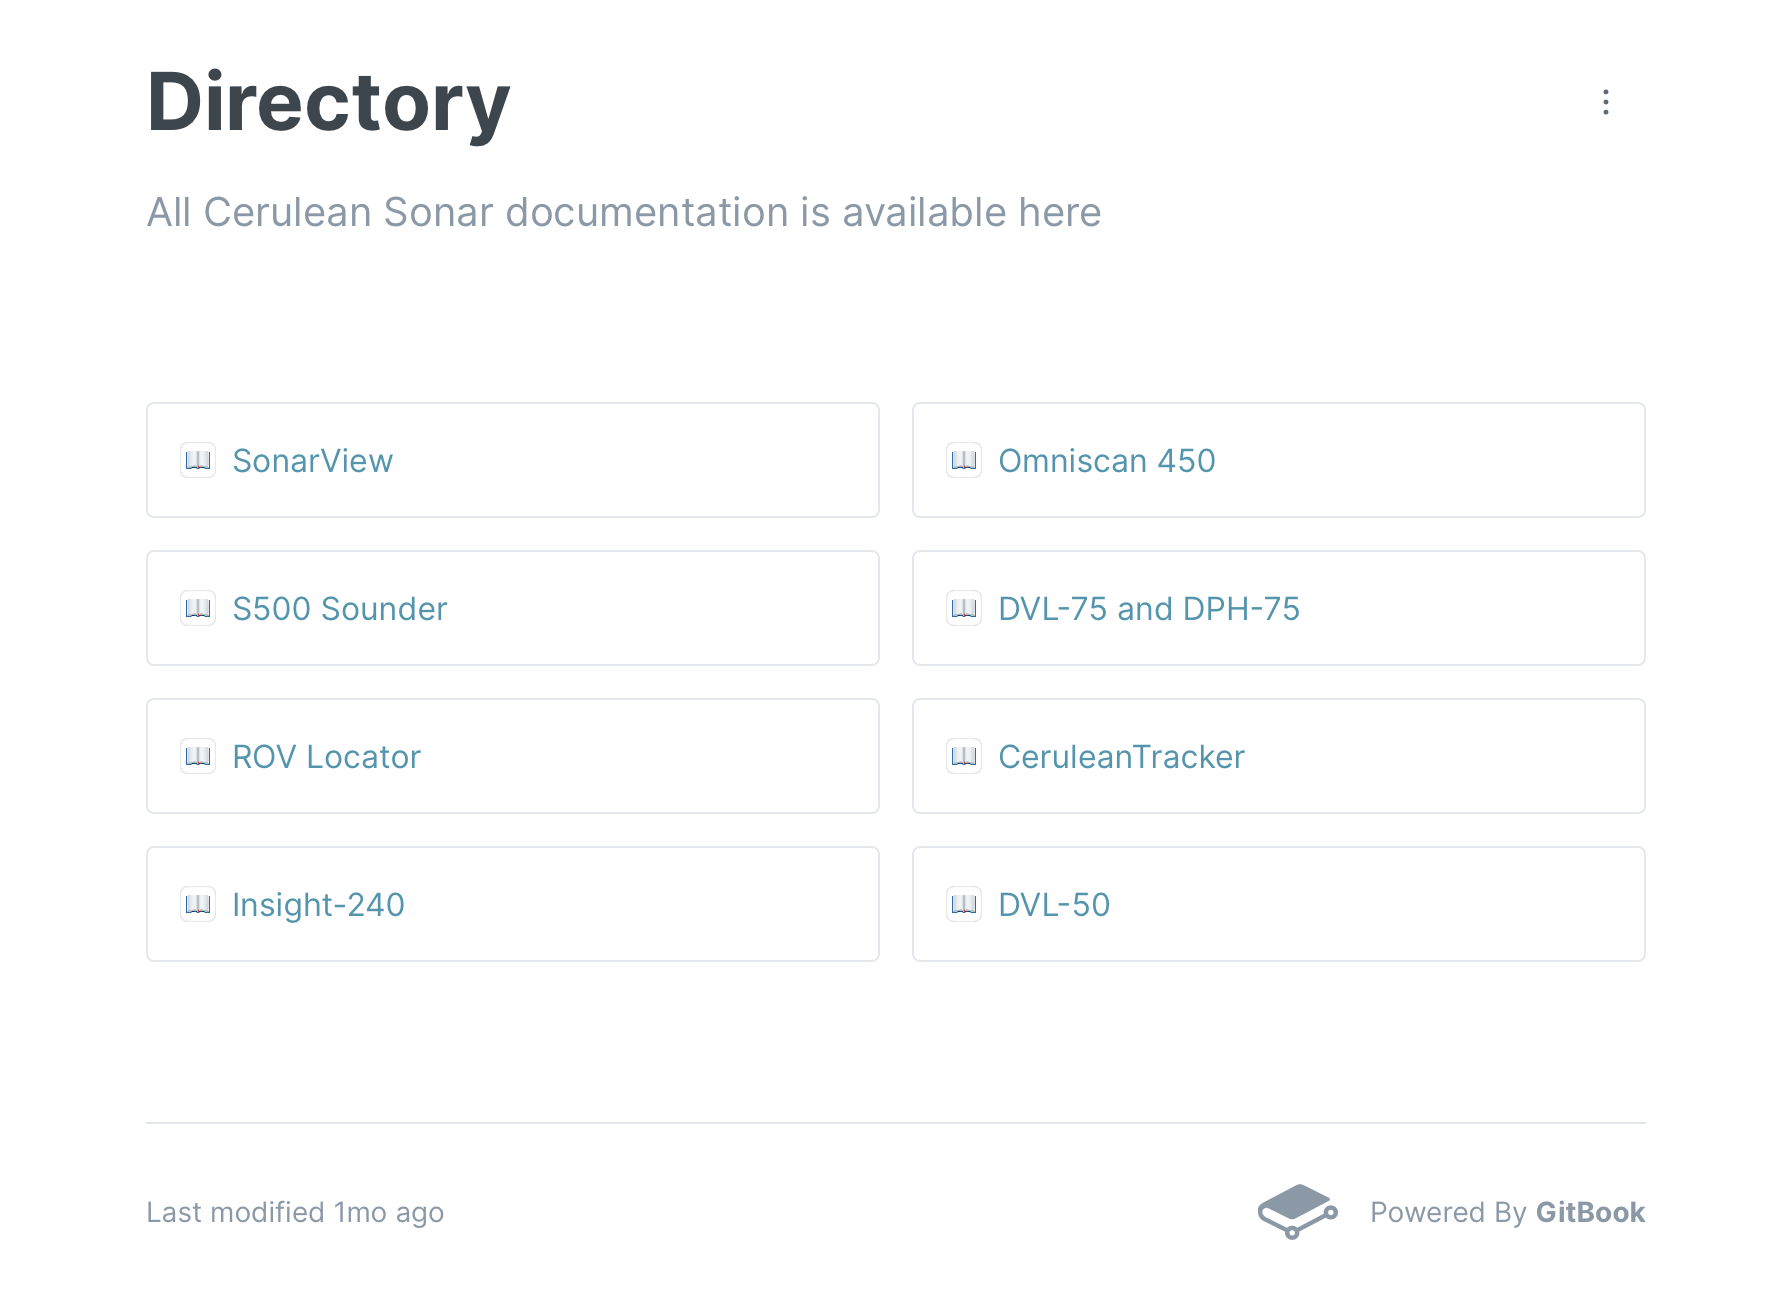Click the book icon beside DVL-50
Screen dimensions: 1784x1298
(x=964, y=904)
